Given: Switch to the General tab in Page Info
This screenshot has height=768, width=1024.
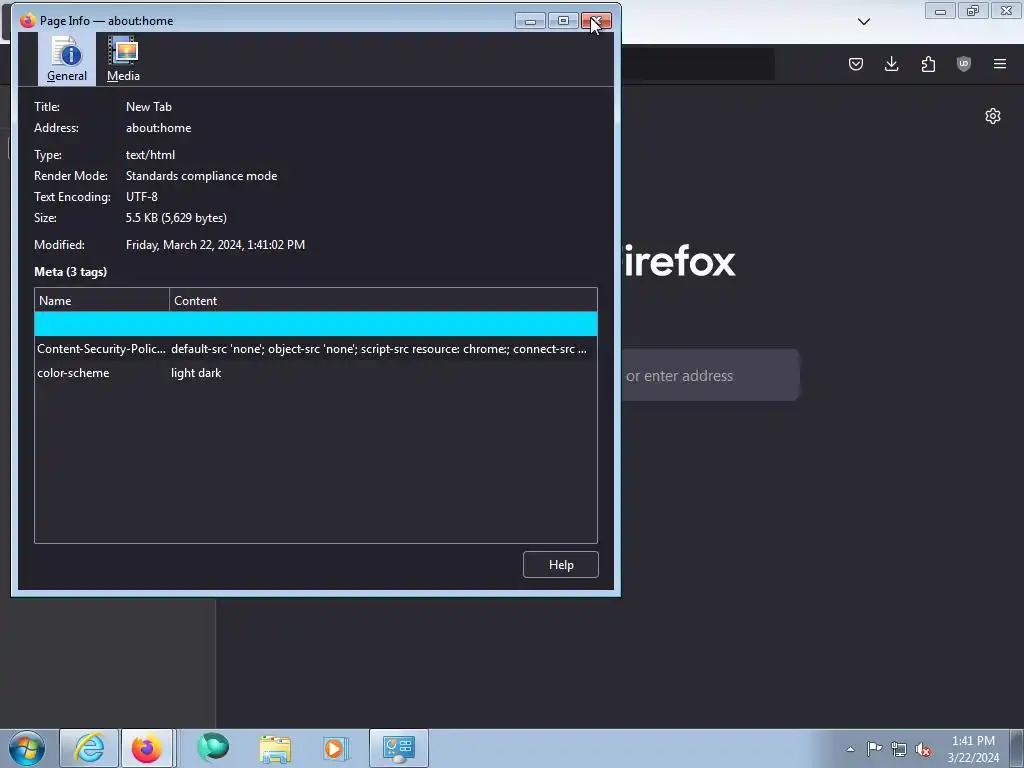Looking at the screenshot, I should [x=67, y=59].
